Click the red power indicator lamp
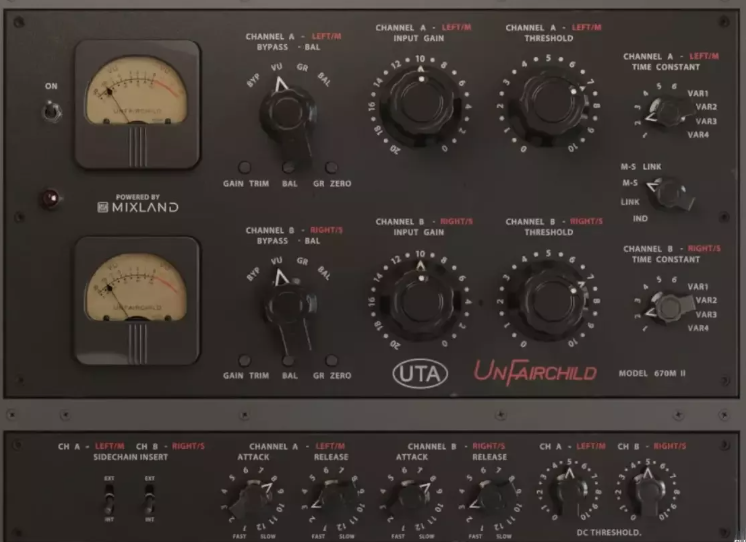 [51, 198]
